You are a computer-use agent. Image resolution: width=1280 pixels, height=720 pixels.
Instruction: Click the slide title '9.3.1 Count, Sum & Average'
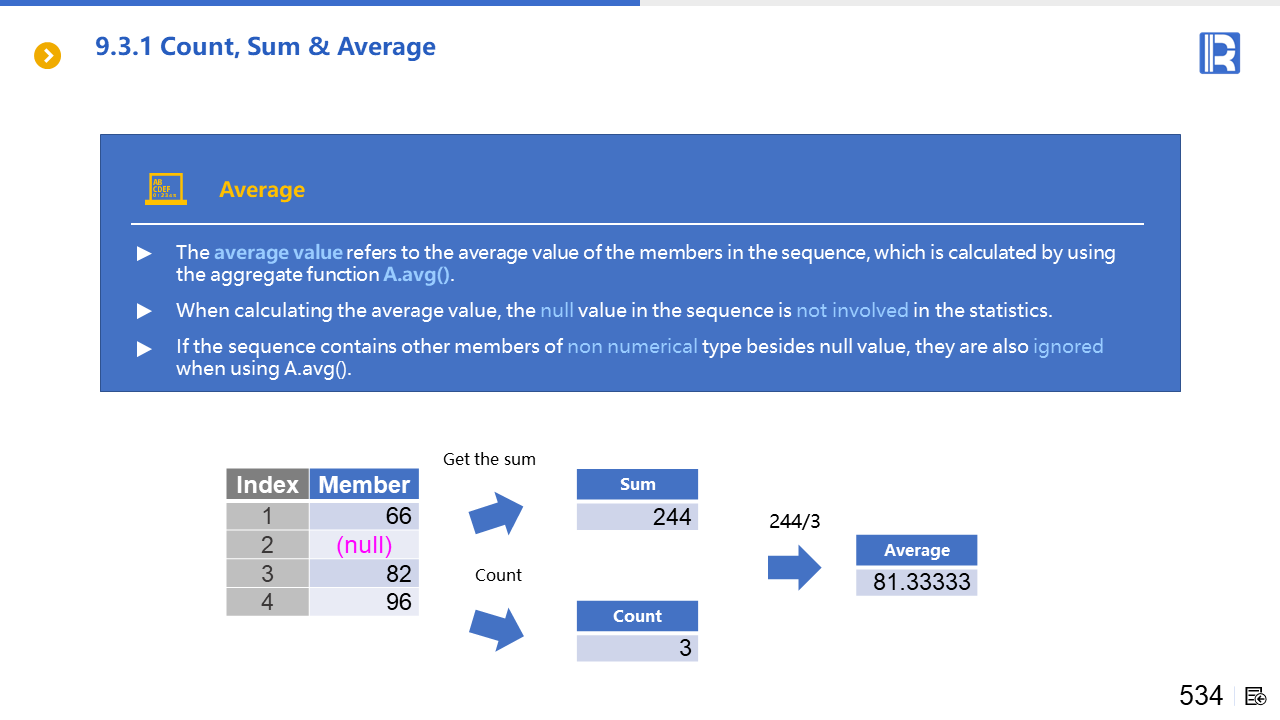(265, 47)
